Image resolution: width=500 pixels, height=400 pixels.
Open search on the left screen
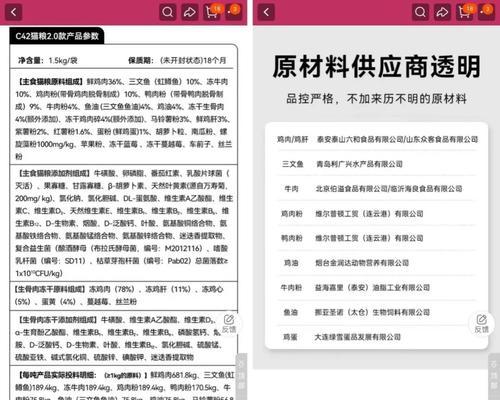167,12
